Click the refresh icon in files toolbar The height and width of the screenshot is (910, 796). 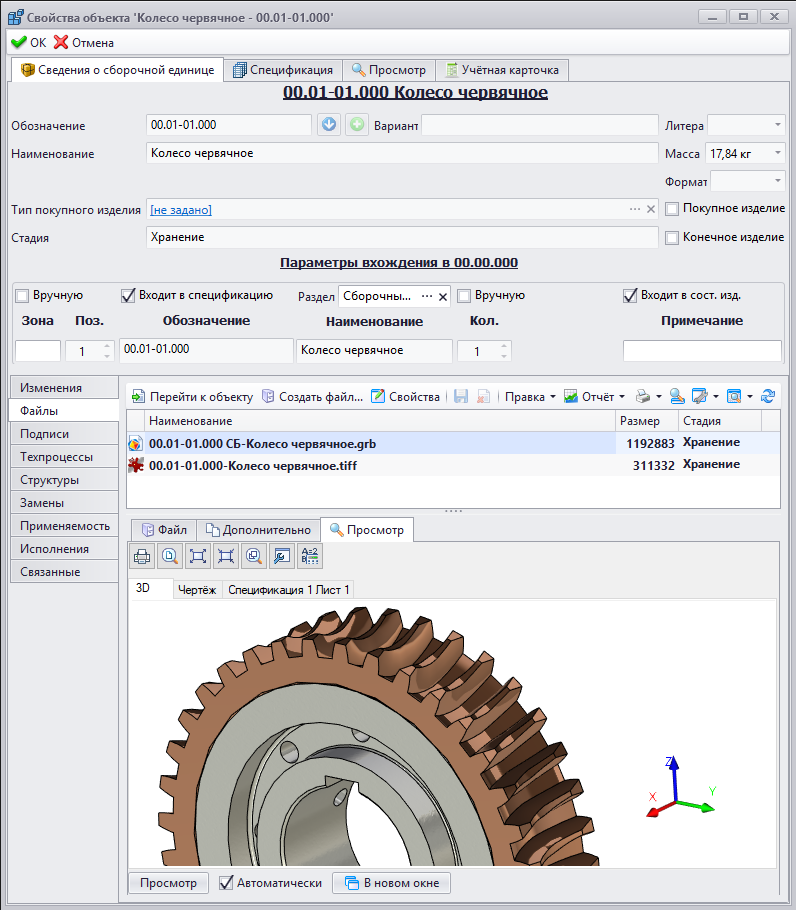coord(768,396)
